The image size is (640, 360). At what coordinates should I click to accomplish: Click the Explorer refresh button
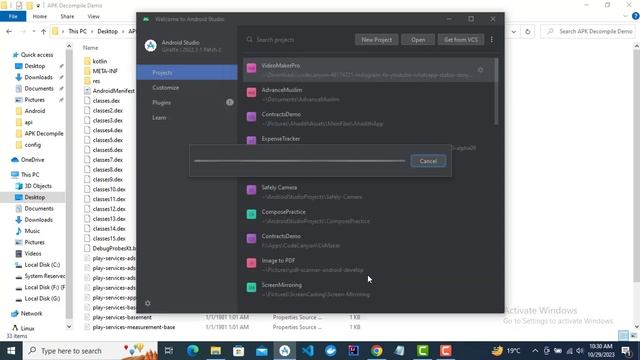click(528, 31)
